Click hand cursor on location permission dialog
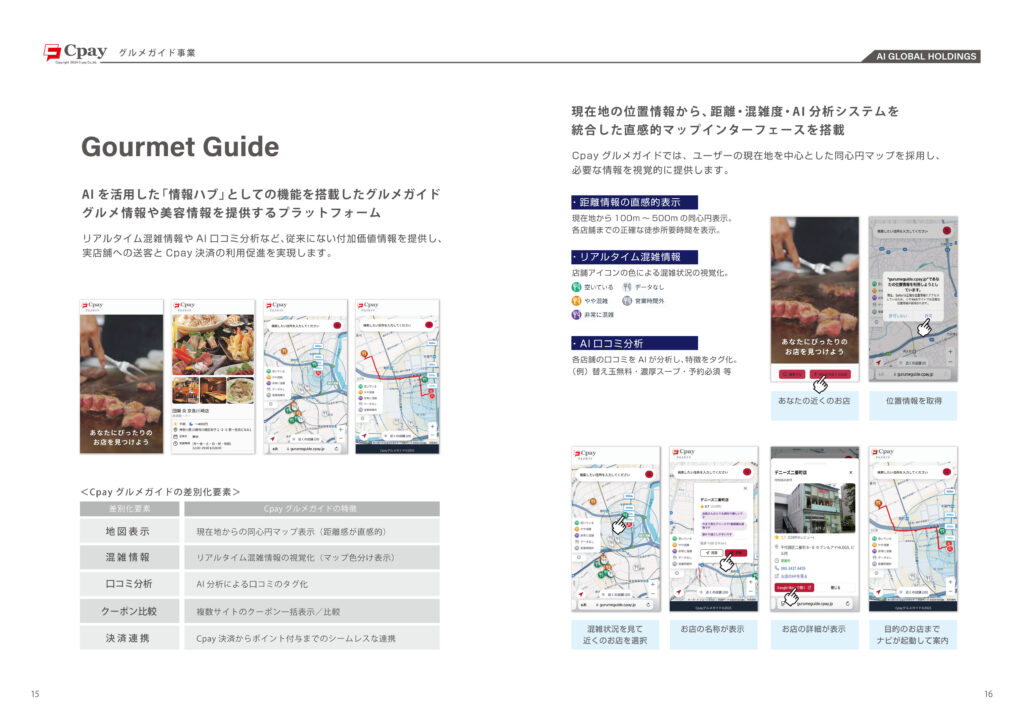 click(924, 328)
